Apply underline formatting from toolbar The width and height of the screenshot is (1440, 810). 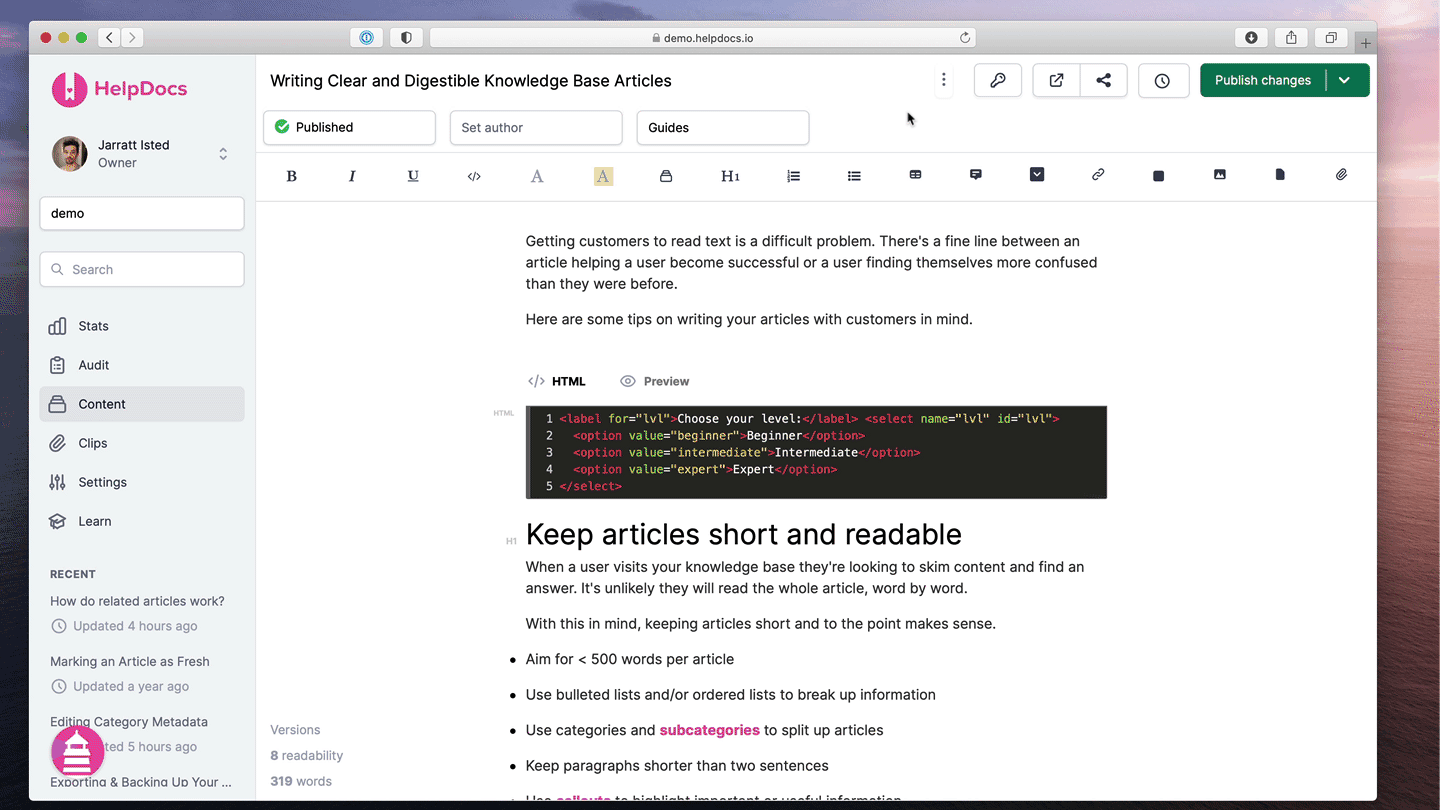[413, 176]
